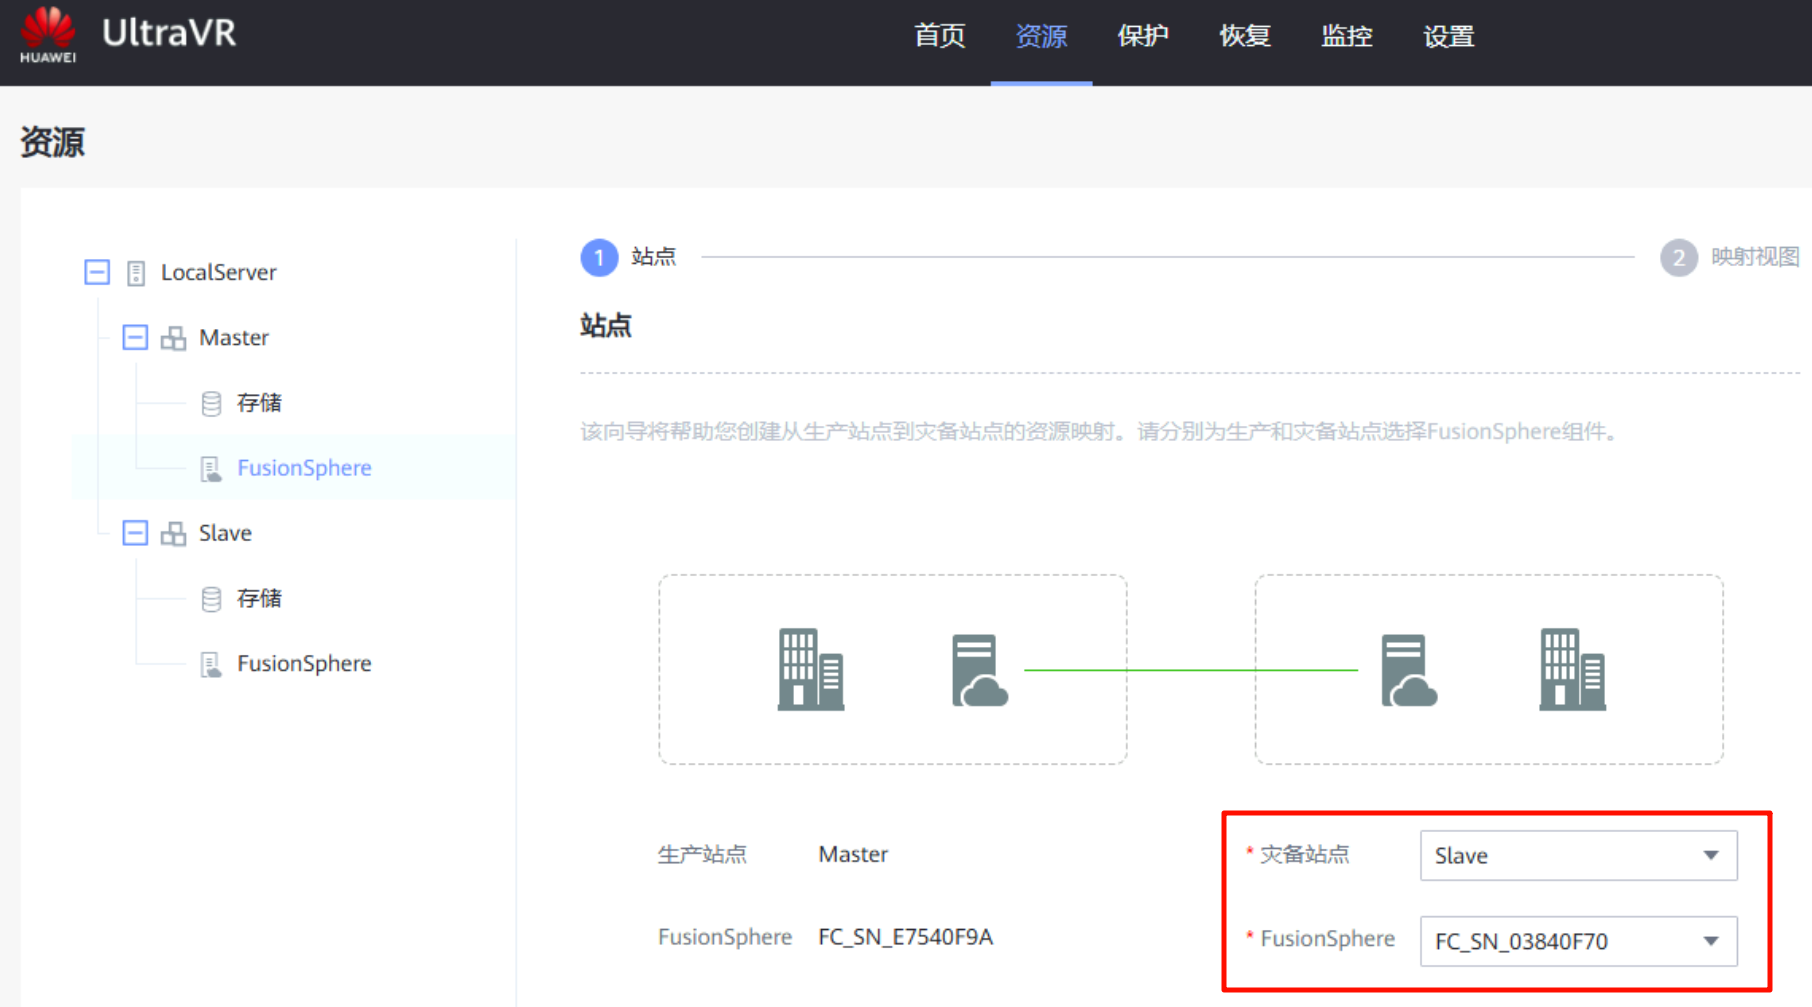Switch to the 保护 tab

[1143, 37]
